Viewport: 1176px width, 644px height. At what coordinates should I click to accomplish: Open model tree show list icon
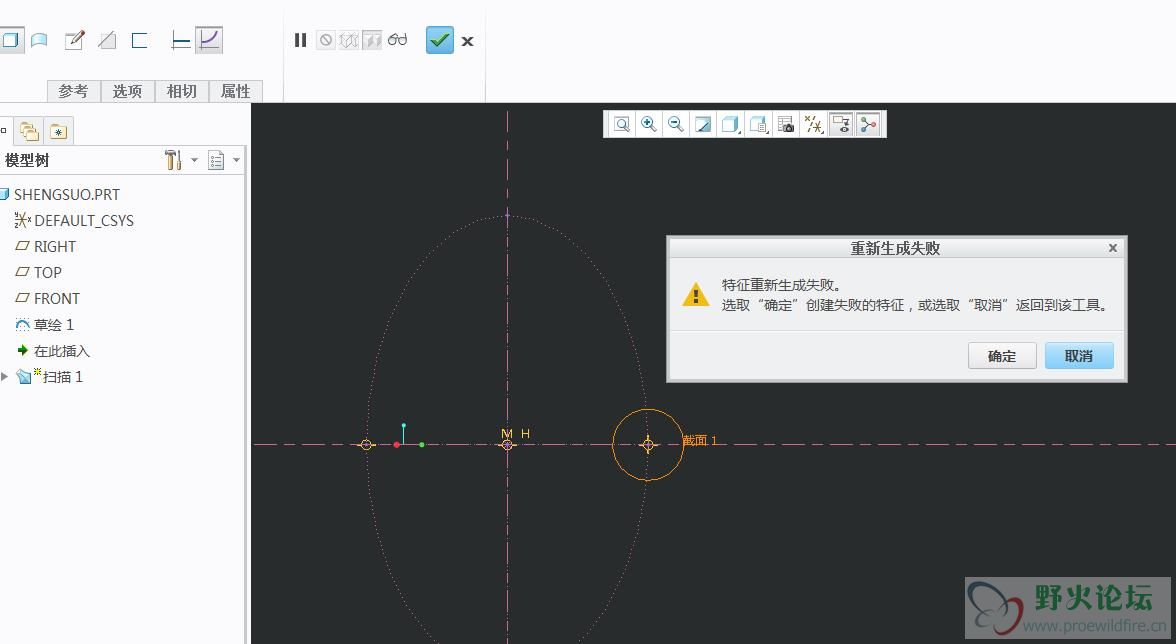point(216,160)
